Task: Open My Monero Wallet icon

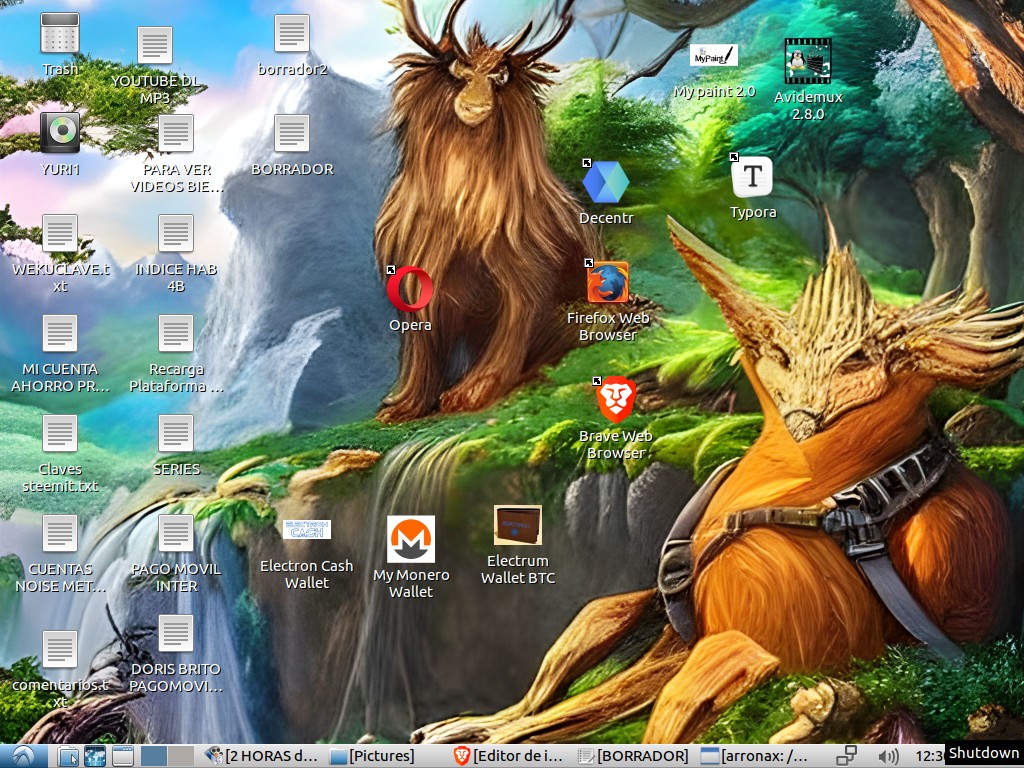Action: 411,539
